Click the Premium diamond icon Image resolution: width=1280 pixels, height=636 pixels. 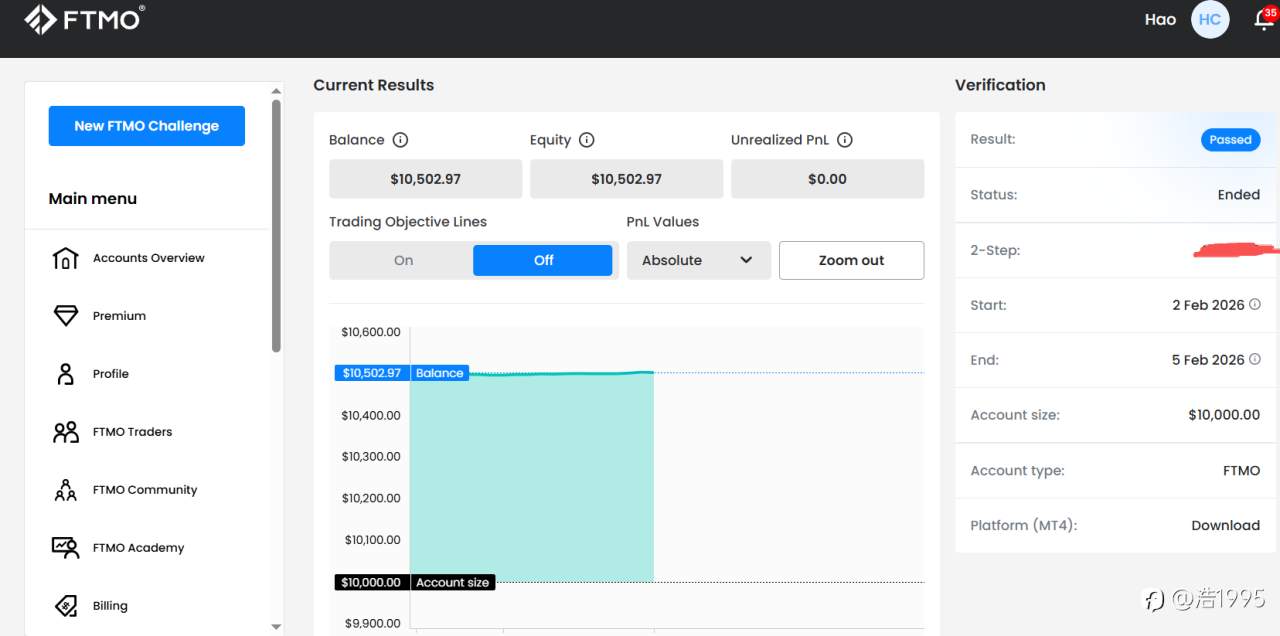click(65, 316)
